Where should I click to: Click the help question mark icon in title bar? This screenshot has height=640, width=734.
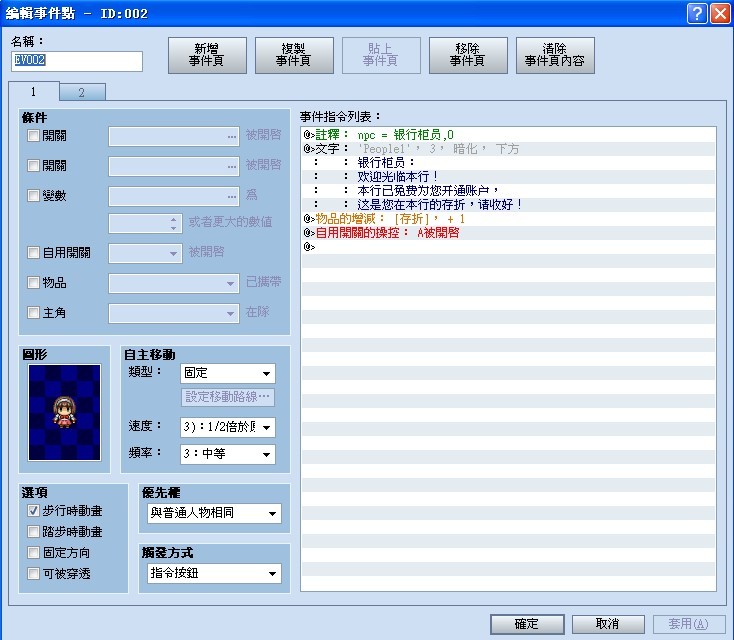pyautogui.click(x=697, y=13)
